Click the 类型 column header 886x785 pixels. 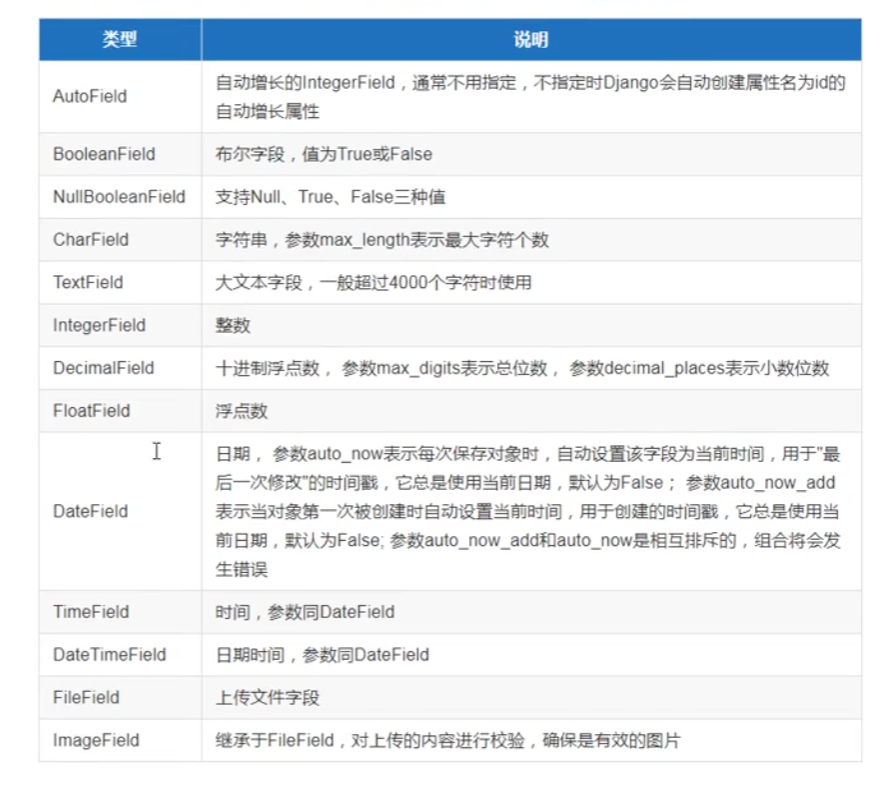tap(119, 38)
